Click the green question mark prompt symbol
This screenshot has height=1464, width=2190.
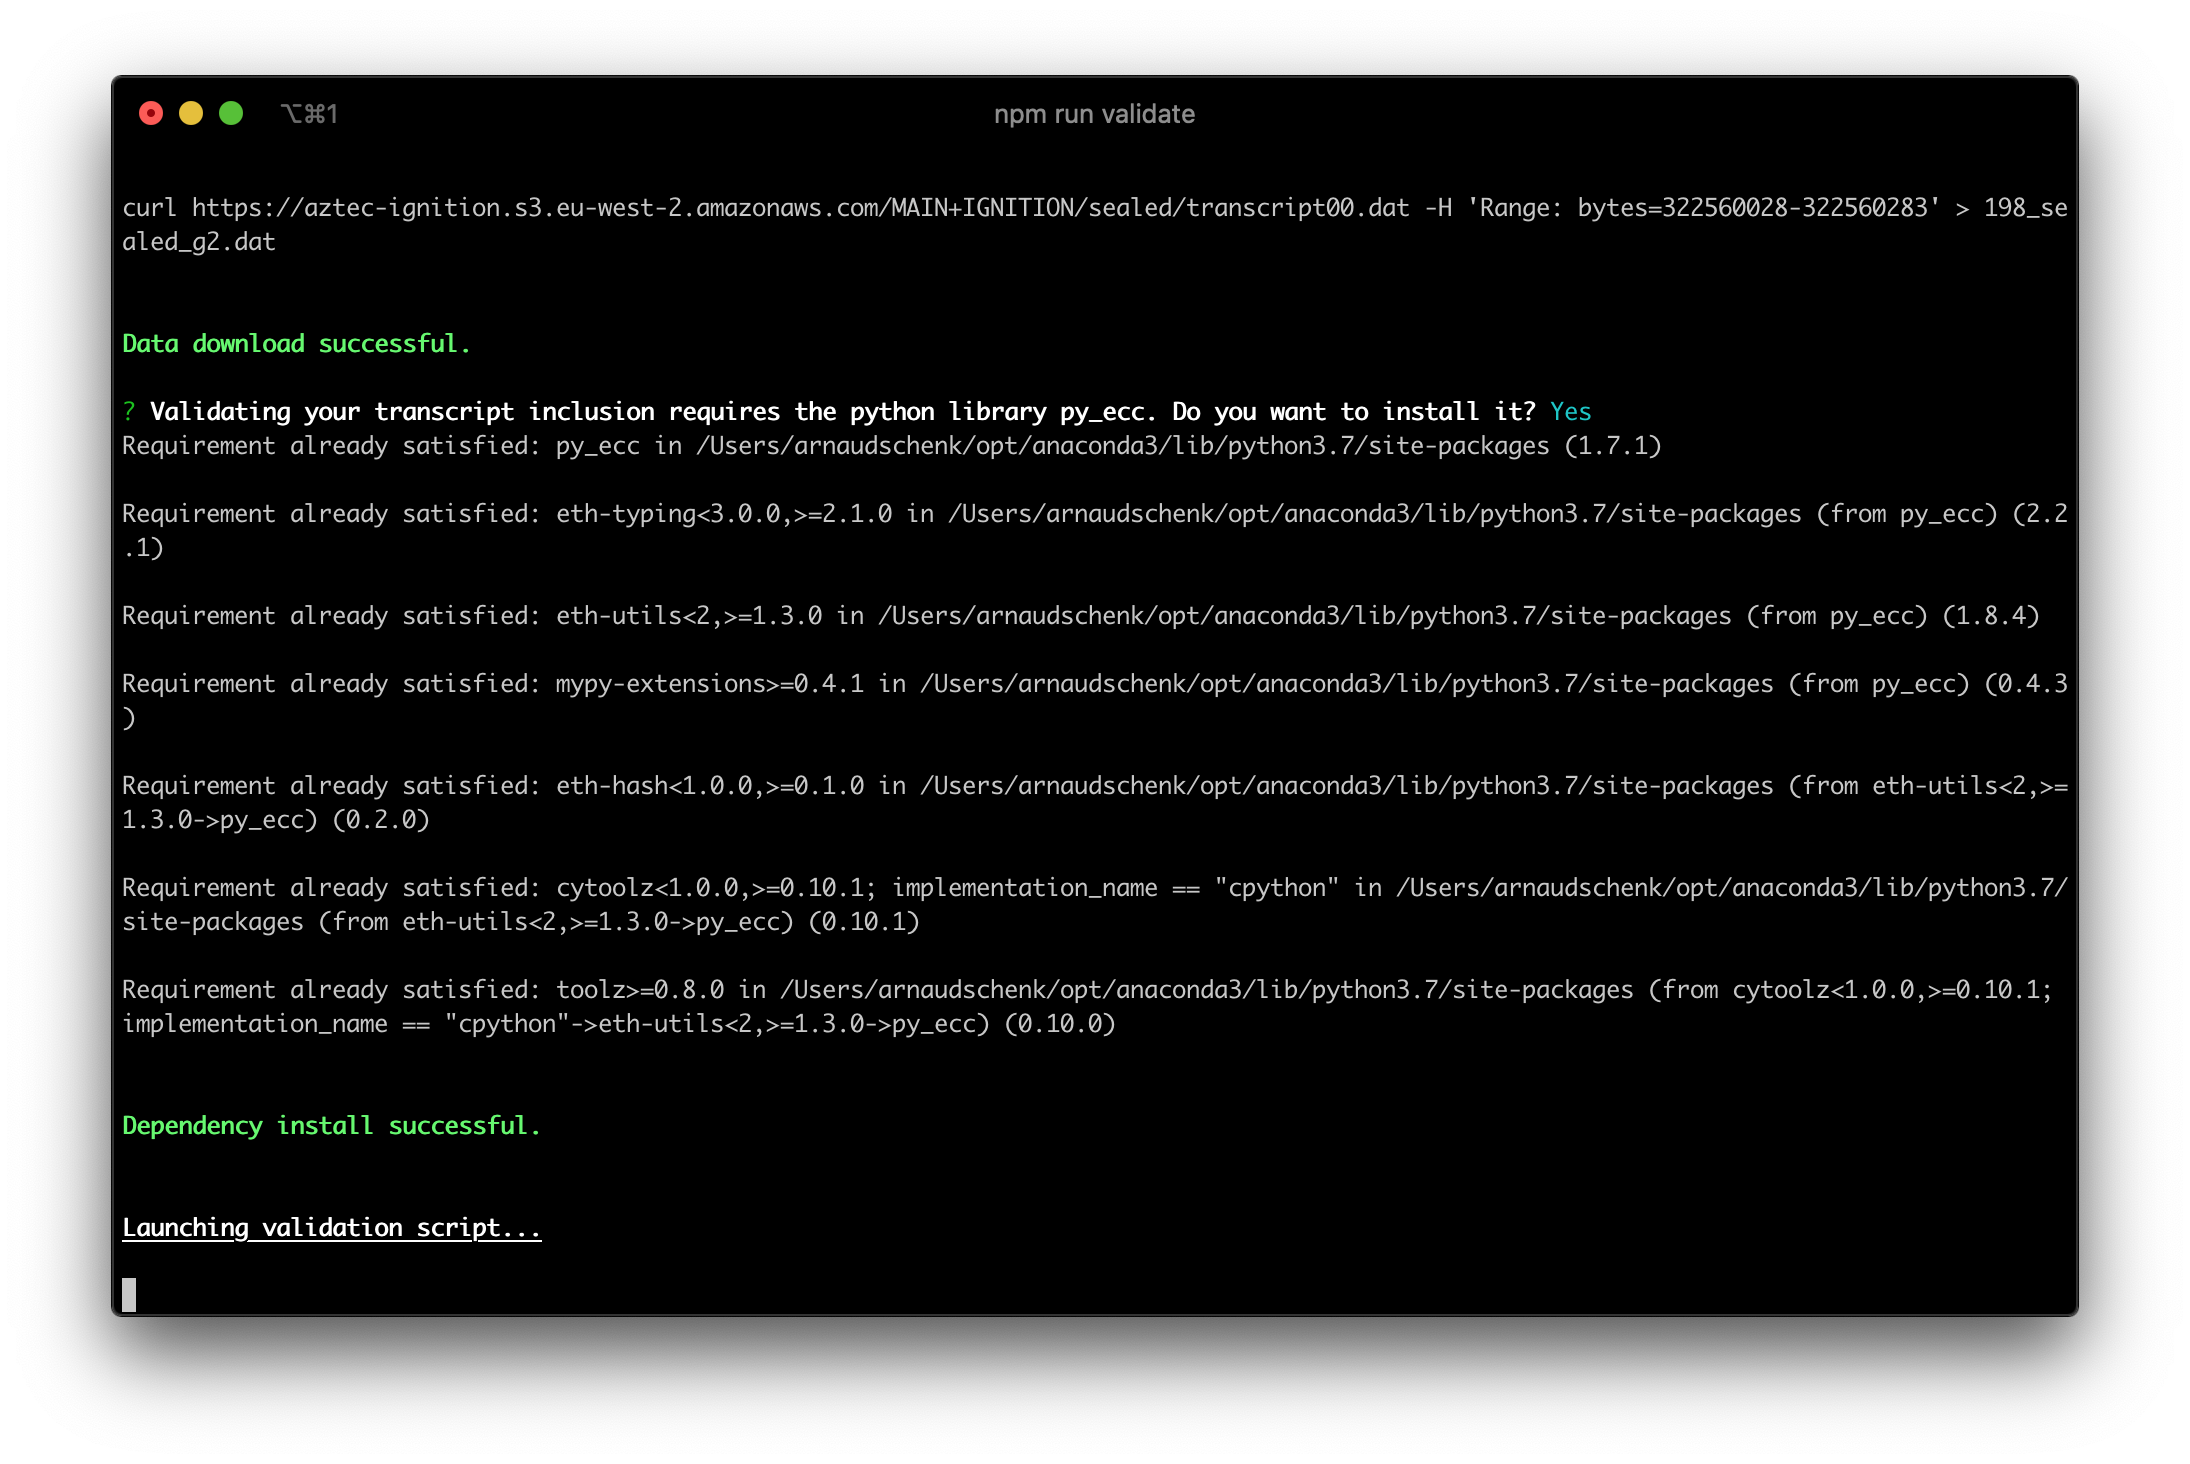(129, 412)
